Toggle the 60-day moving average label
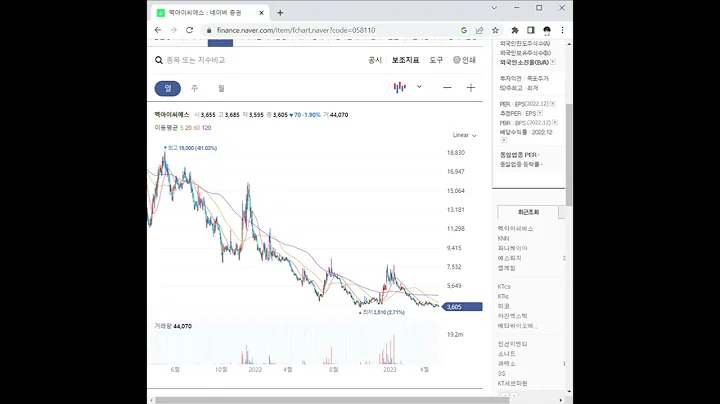 click(197, 128)
